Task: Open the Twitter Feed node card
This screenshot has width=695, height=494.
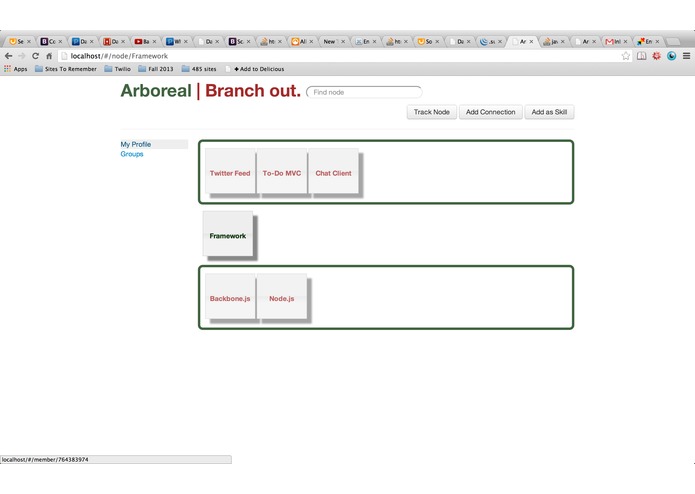Action: pos(230,171)
